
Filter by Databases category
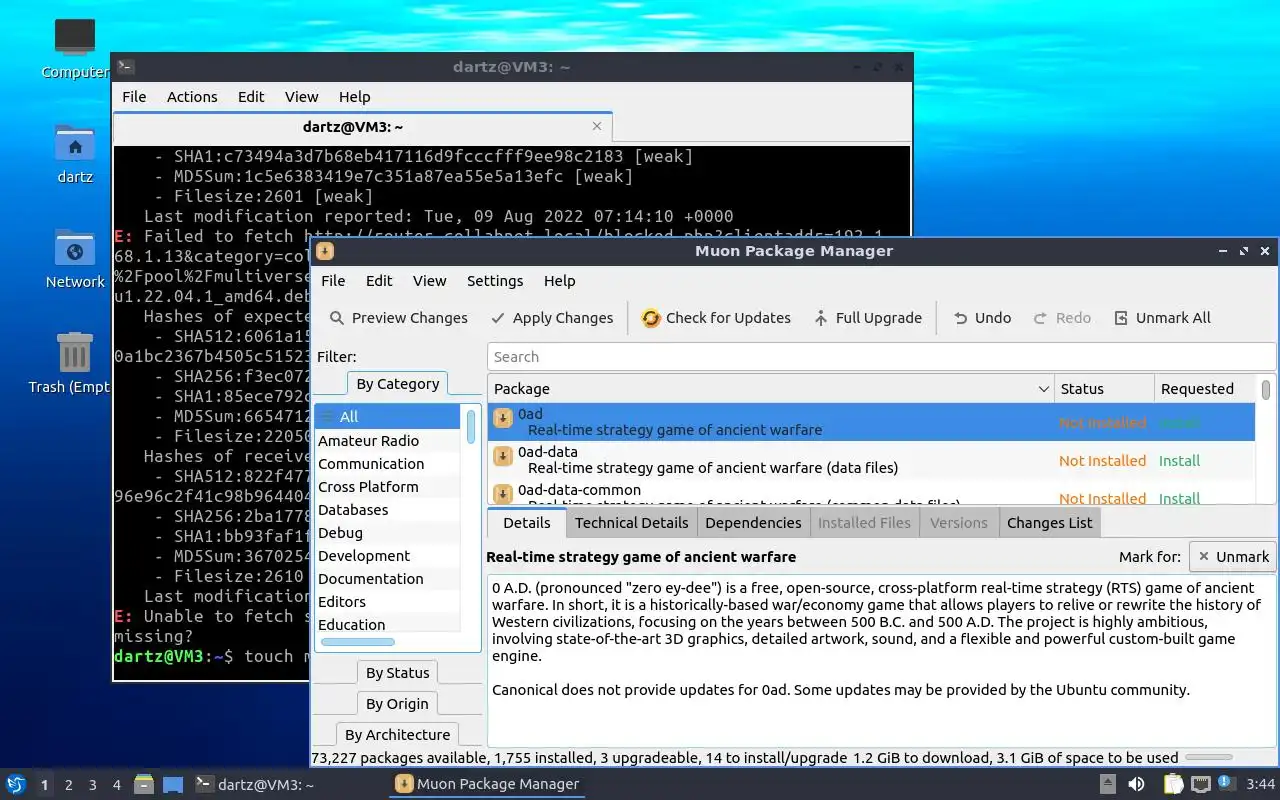(x=388, y=510)
